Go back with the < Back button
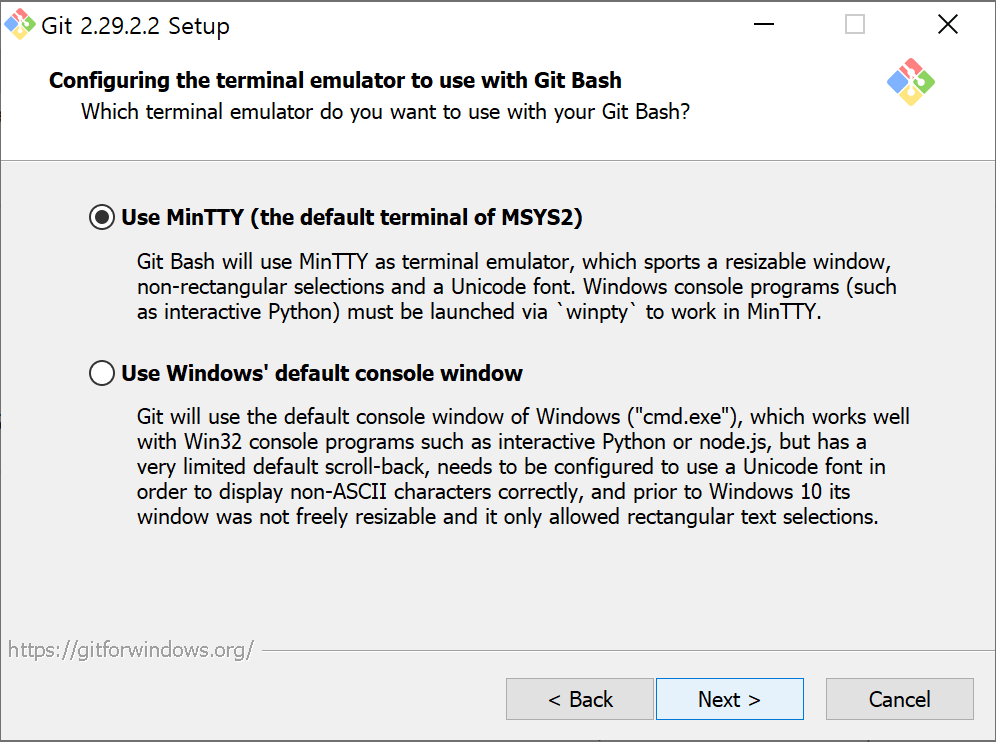The height and width of the screenshot is (742, 996). 580,699
